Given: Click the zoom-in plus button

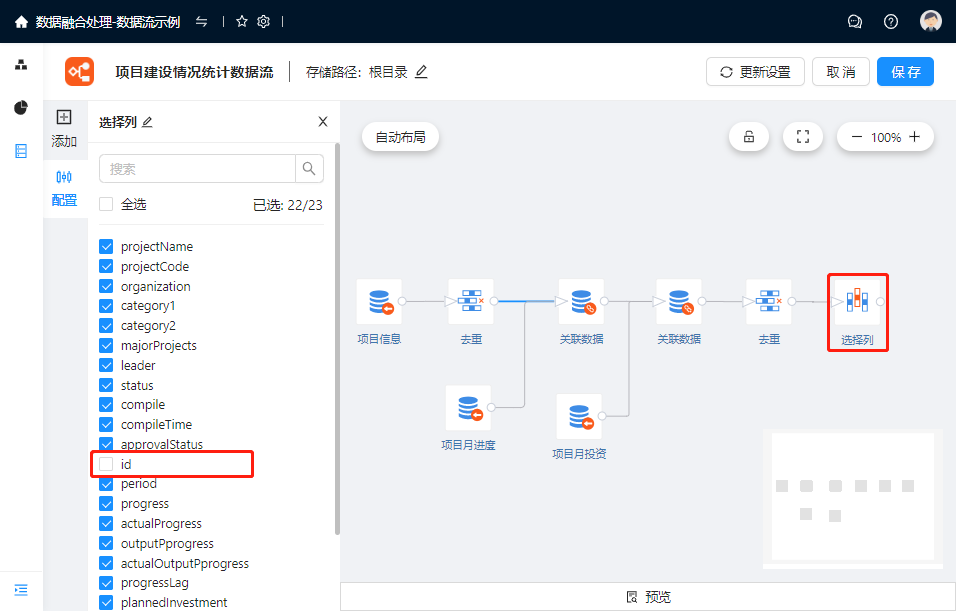Looking at the screenshot, I should point(915,137).
